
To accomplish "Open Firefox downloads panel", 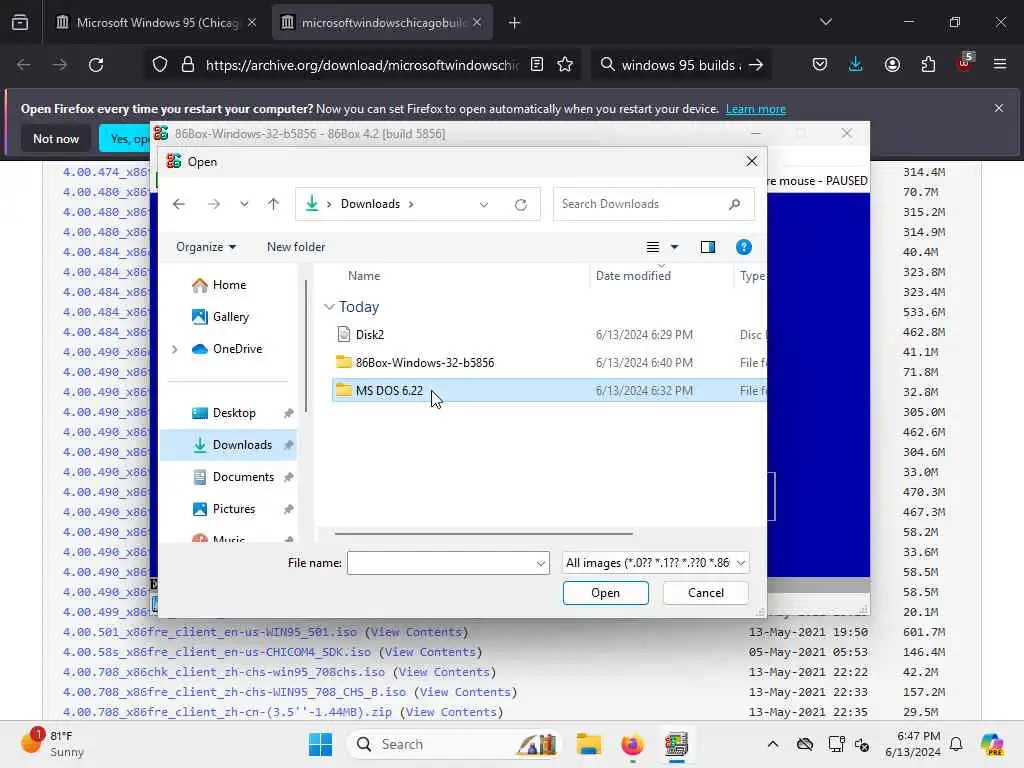I will coord(856,65).
